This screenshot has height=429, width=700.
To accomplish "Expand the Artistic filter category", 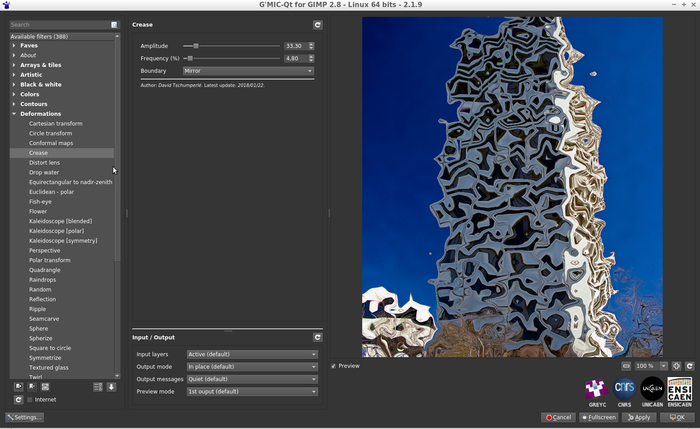I will click(x=31, y=74).
